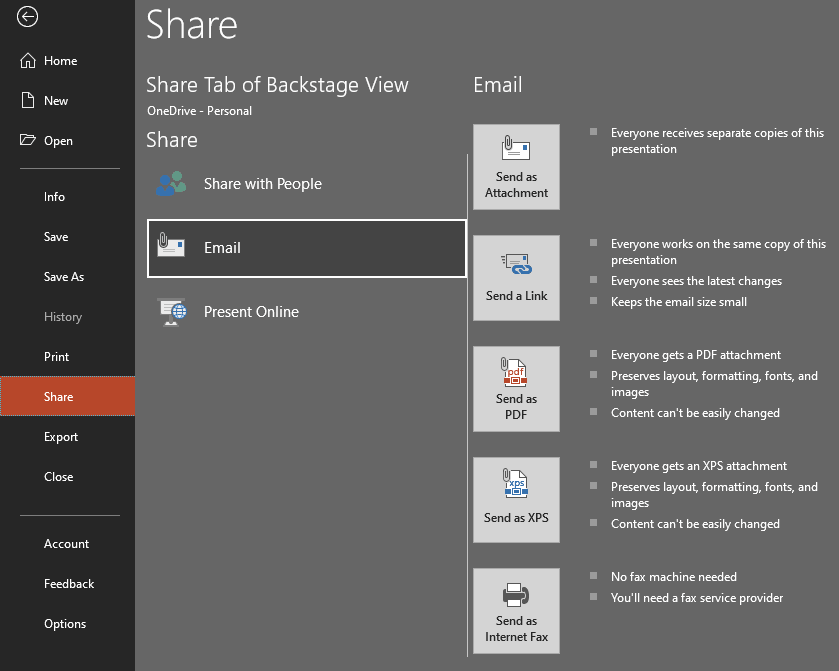
Task: Open the Options dialog
Action: (64, 623)
